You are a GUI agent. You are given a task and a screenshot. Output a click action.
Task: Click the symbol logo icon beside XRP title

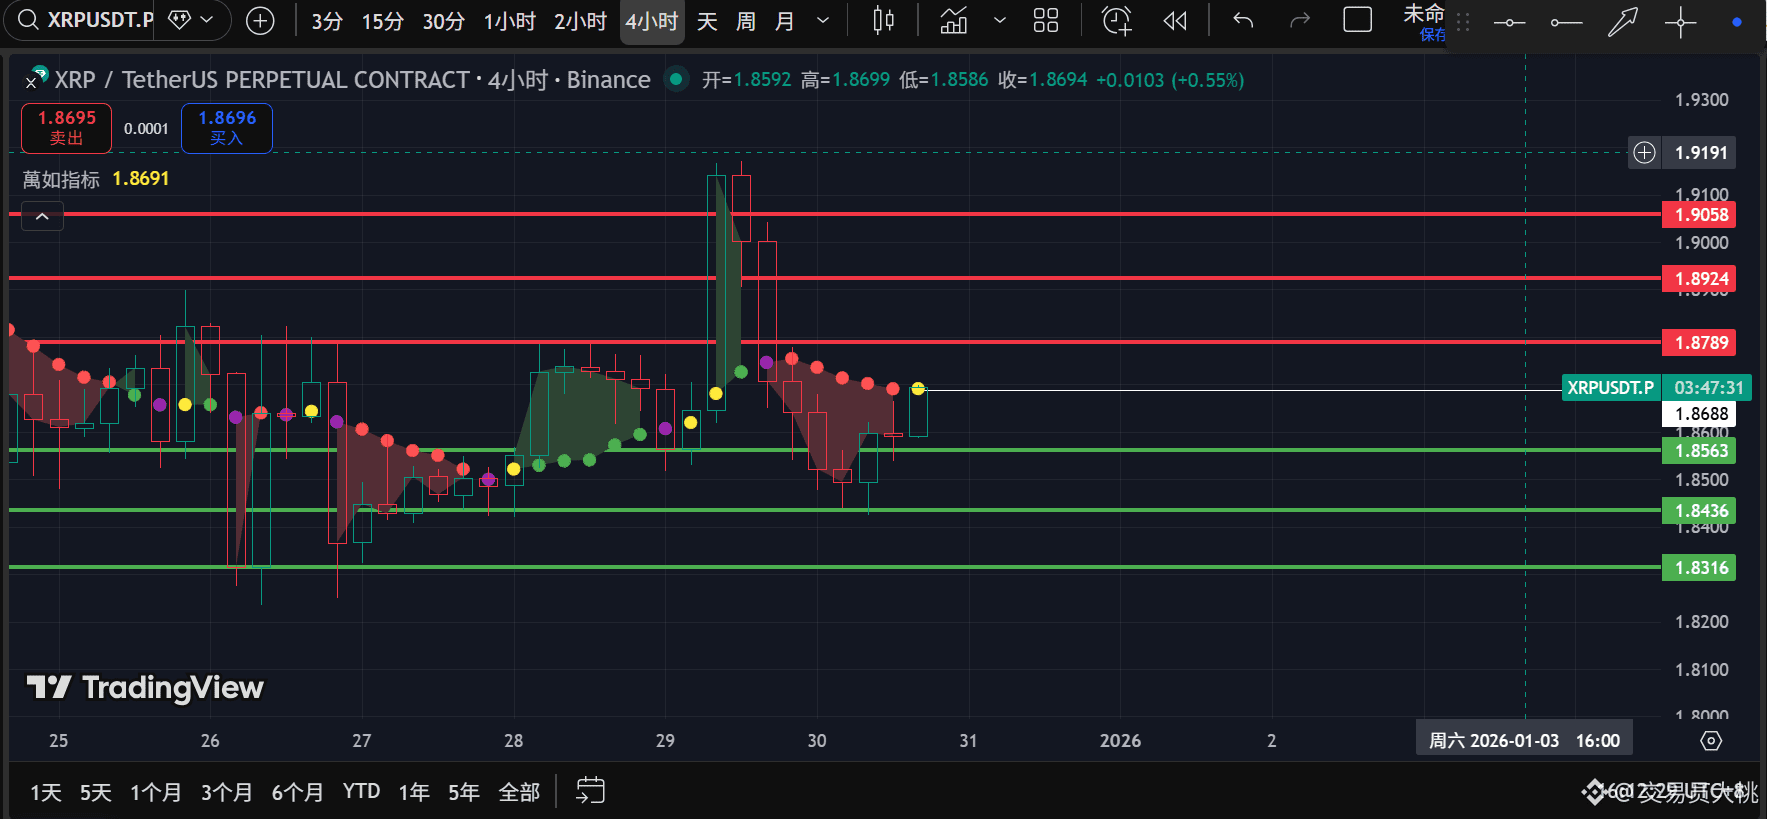pos(37,77)
